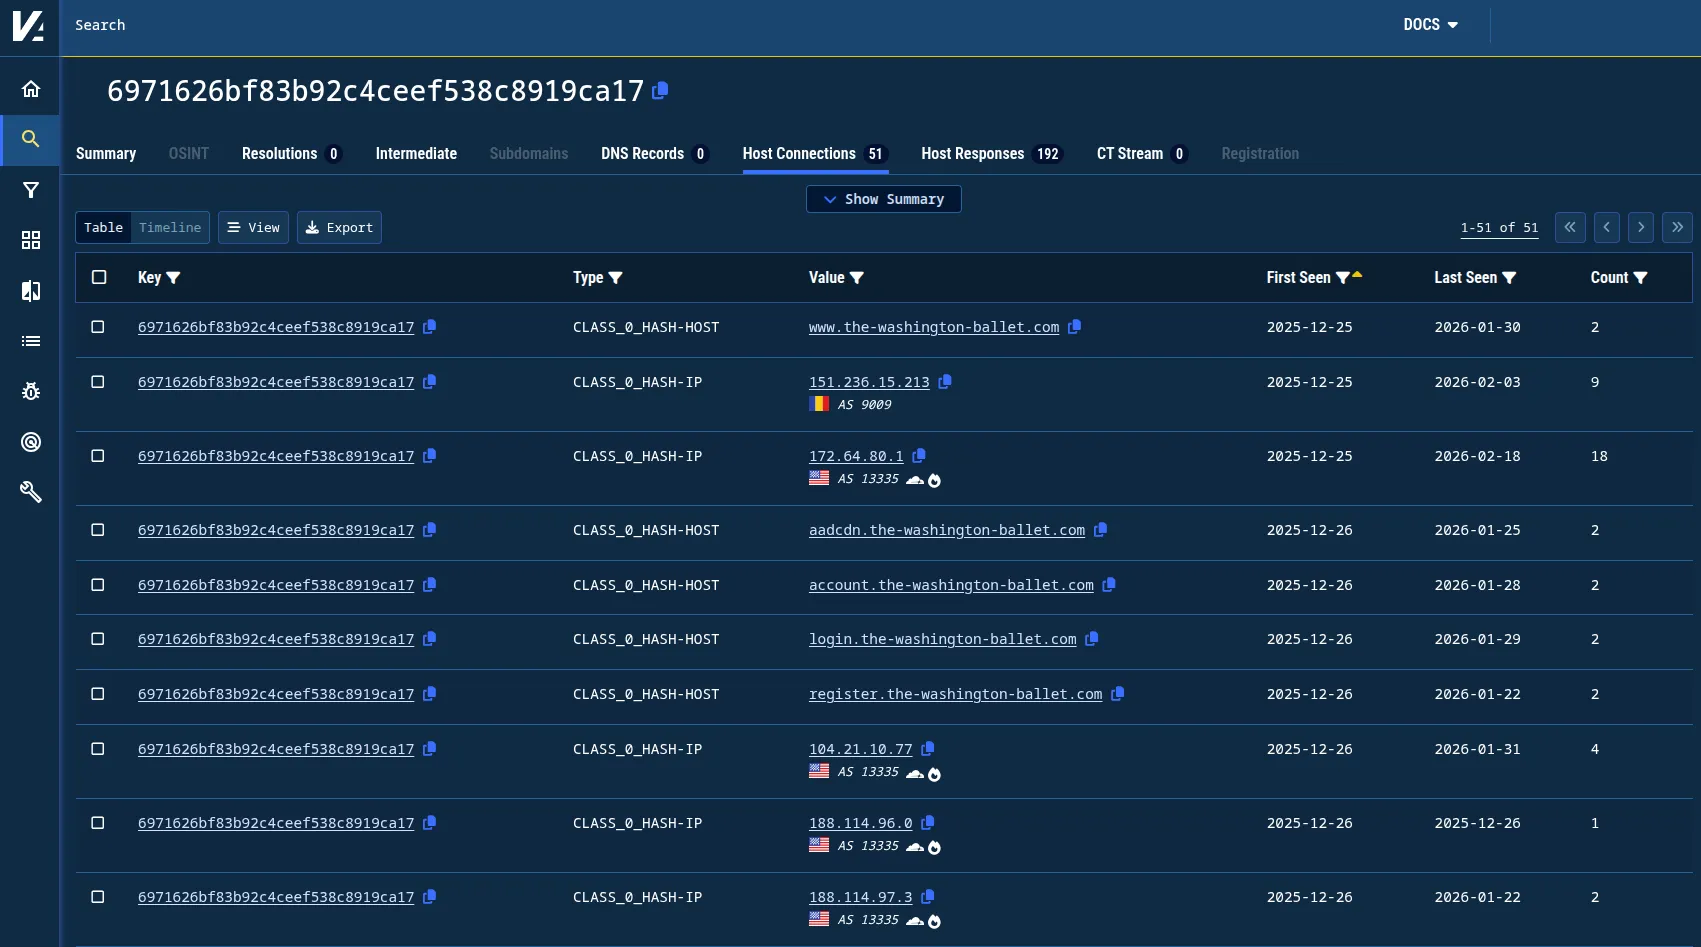Check the account.the-washington-ballet.com row checkbox

tap(98, 585)
